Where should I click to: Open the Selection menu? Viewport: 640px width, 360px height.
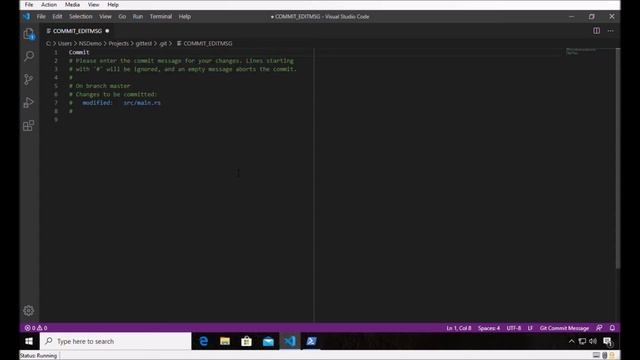tap(80, 17)
